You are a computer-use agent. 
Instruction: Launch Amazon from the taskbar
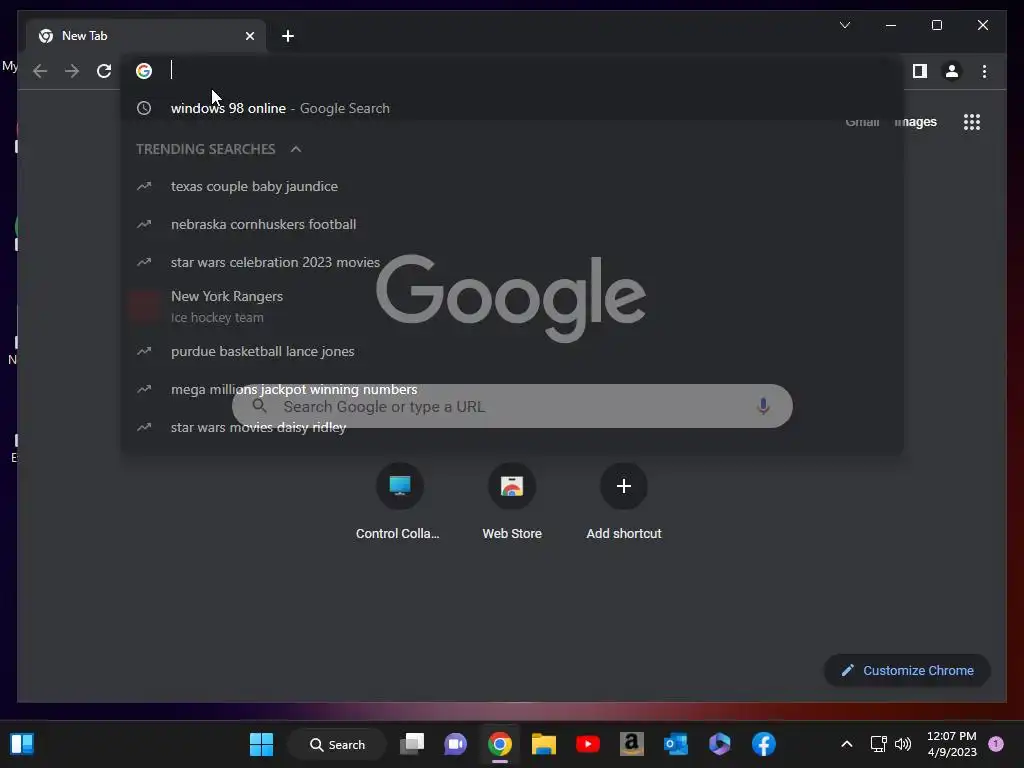tap(632, 744)
